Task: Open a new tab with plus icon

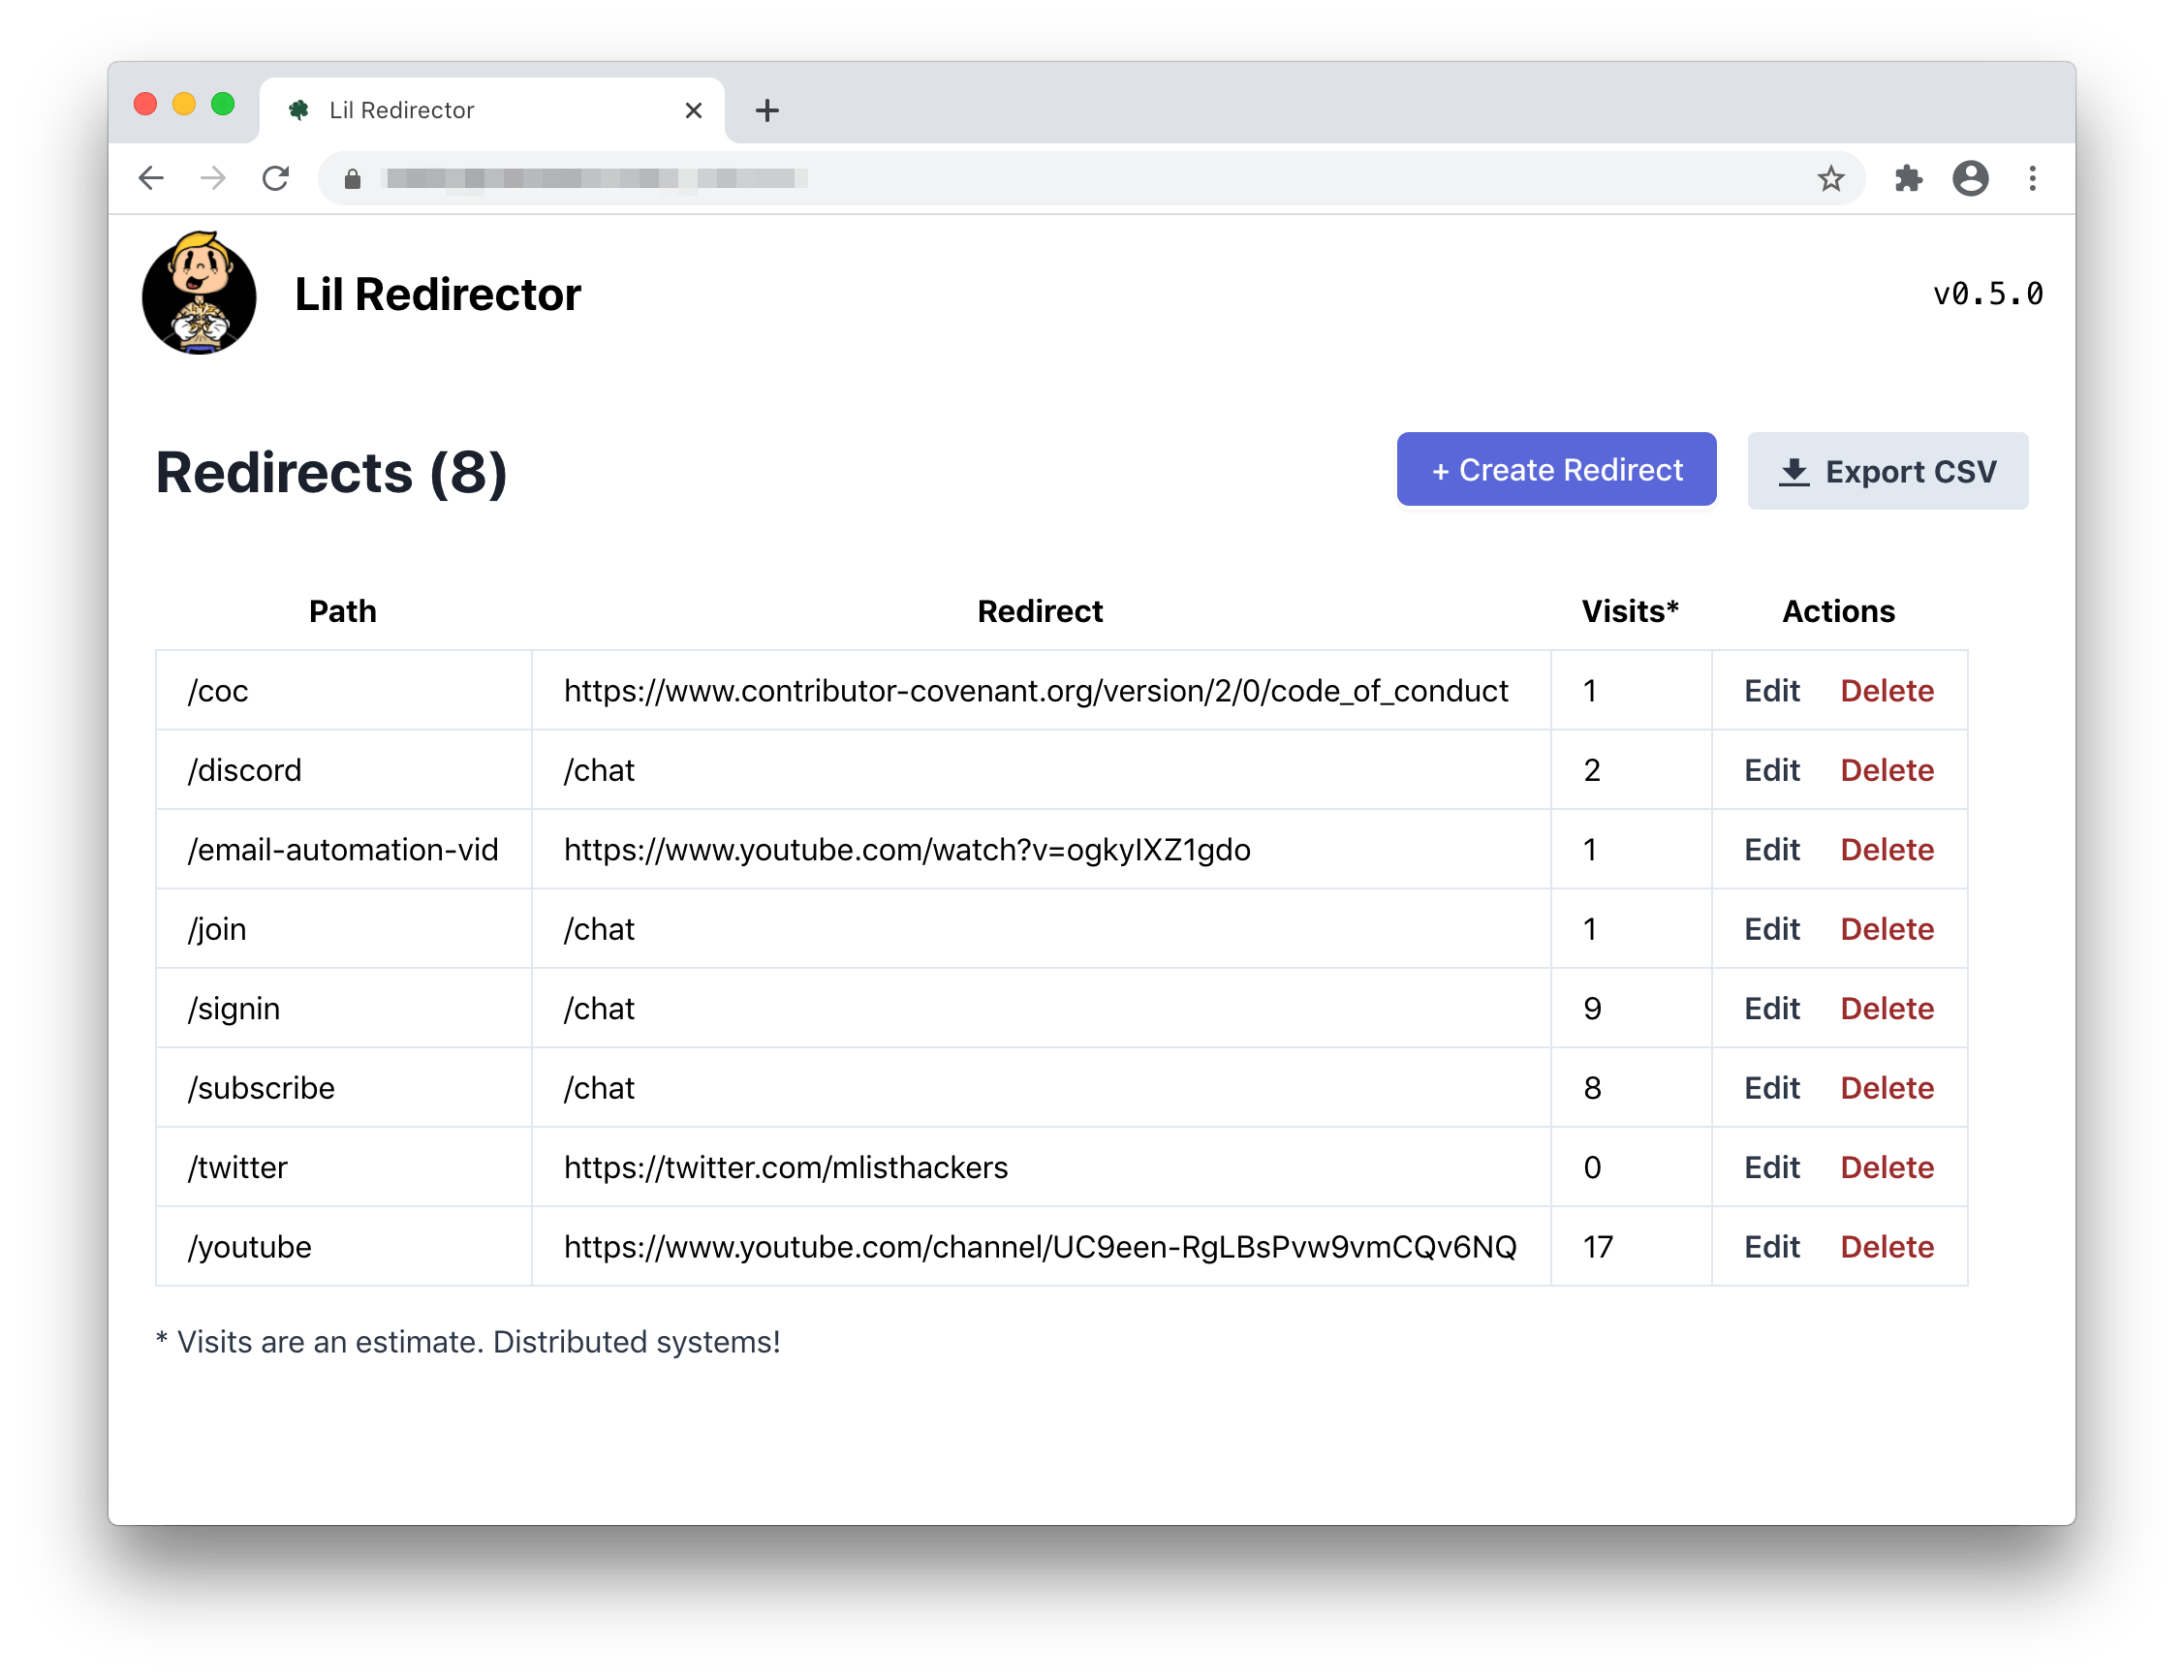Action: tap(767, 110)
